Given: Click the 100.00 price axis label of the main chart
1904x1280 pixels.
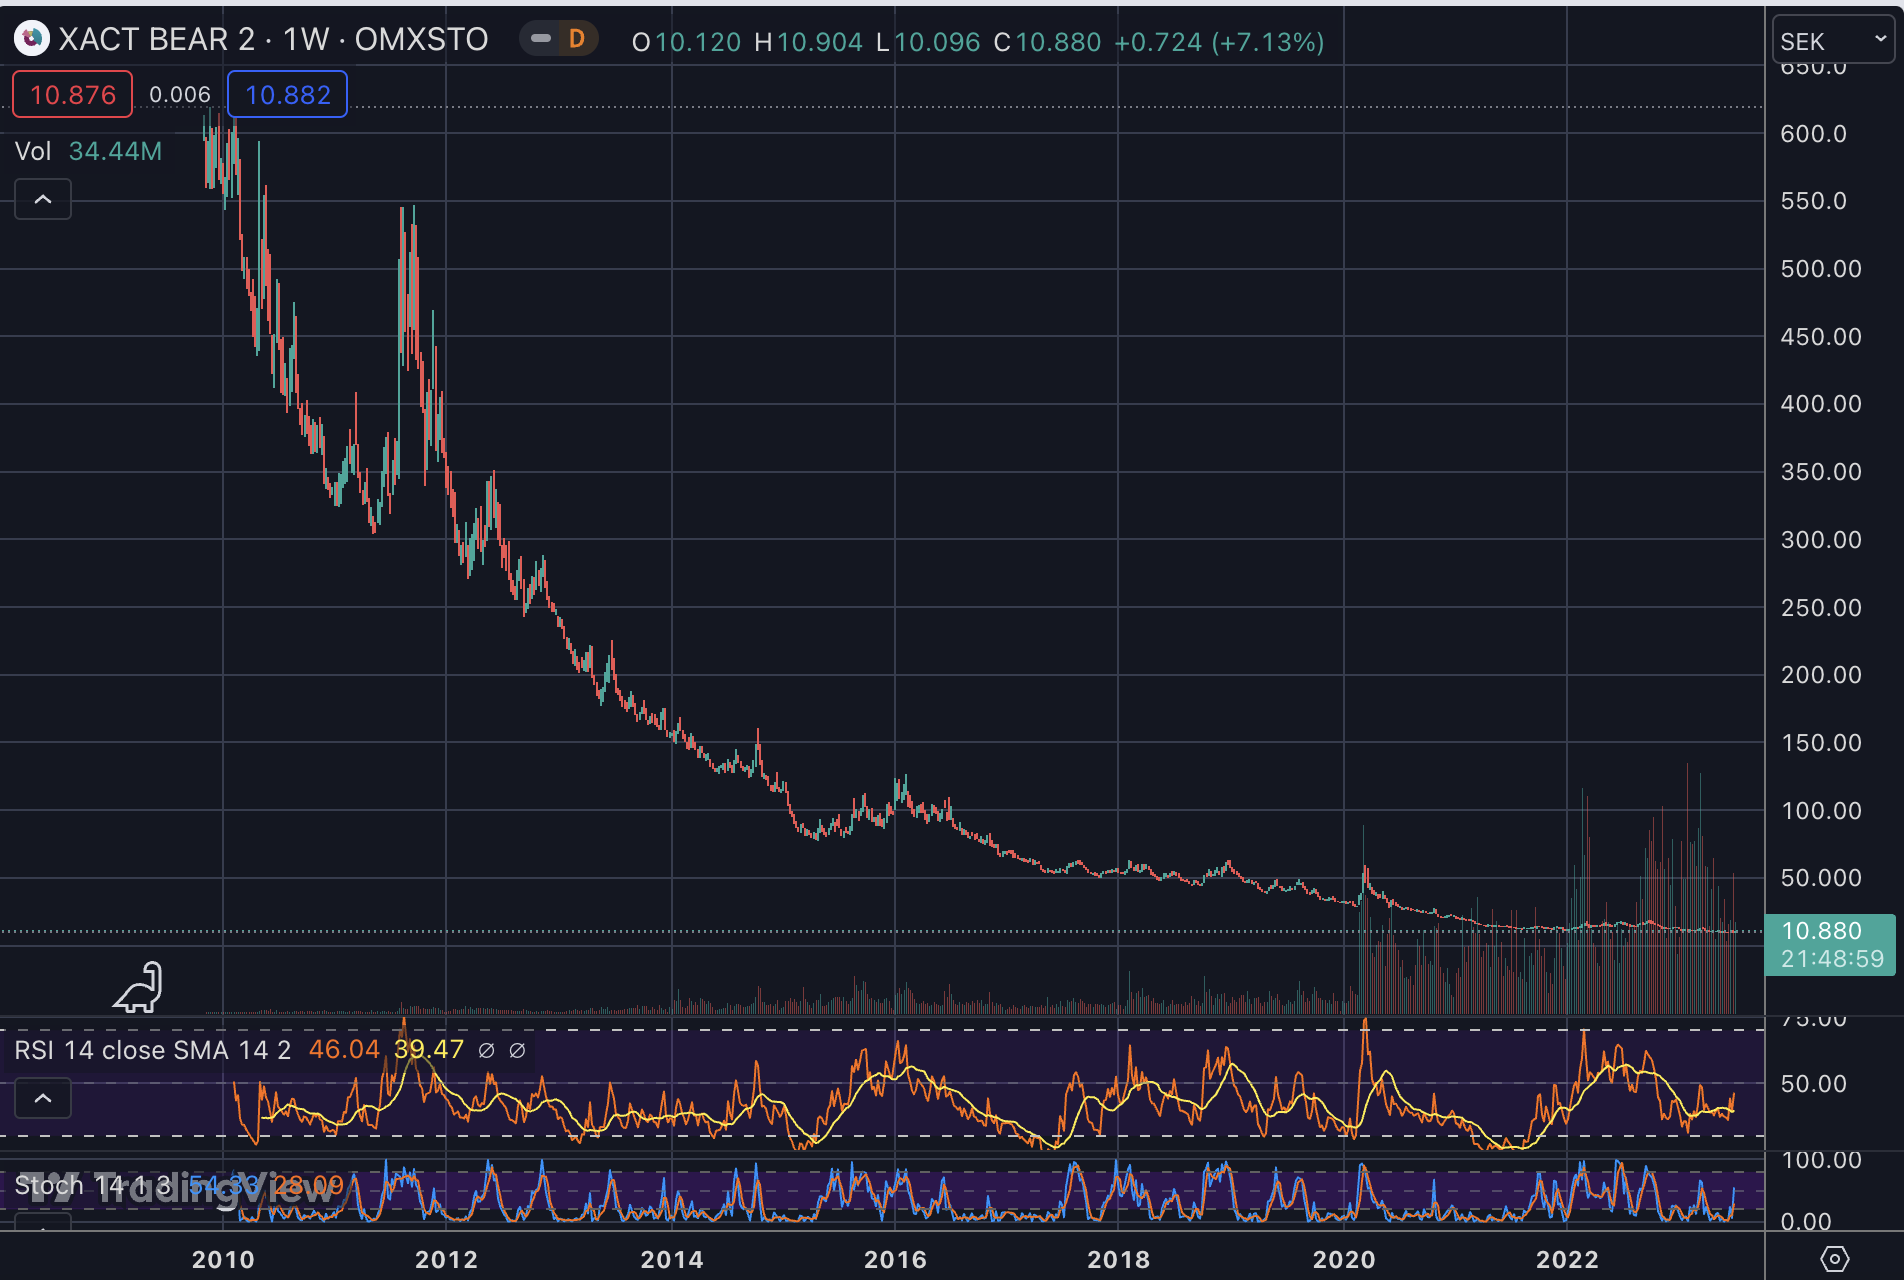Looking at the screenshot, I should [1821, 811].
